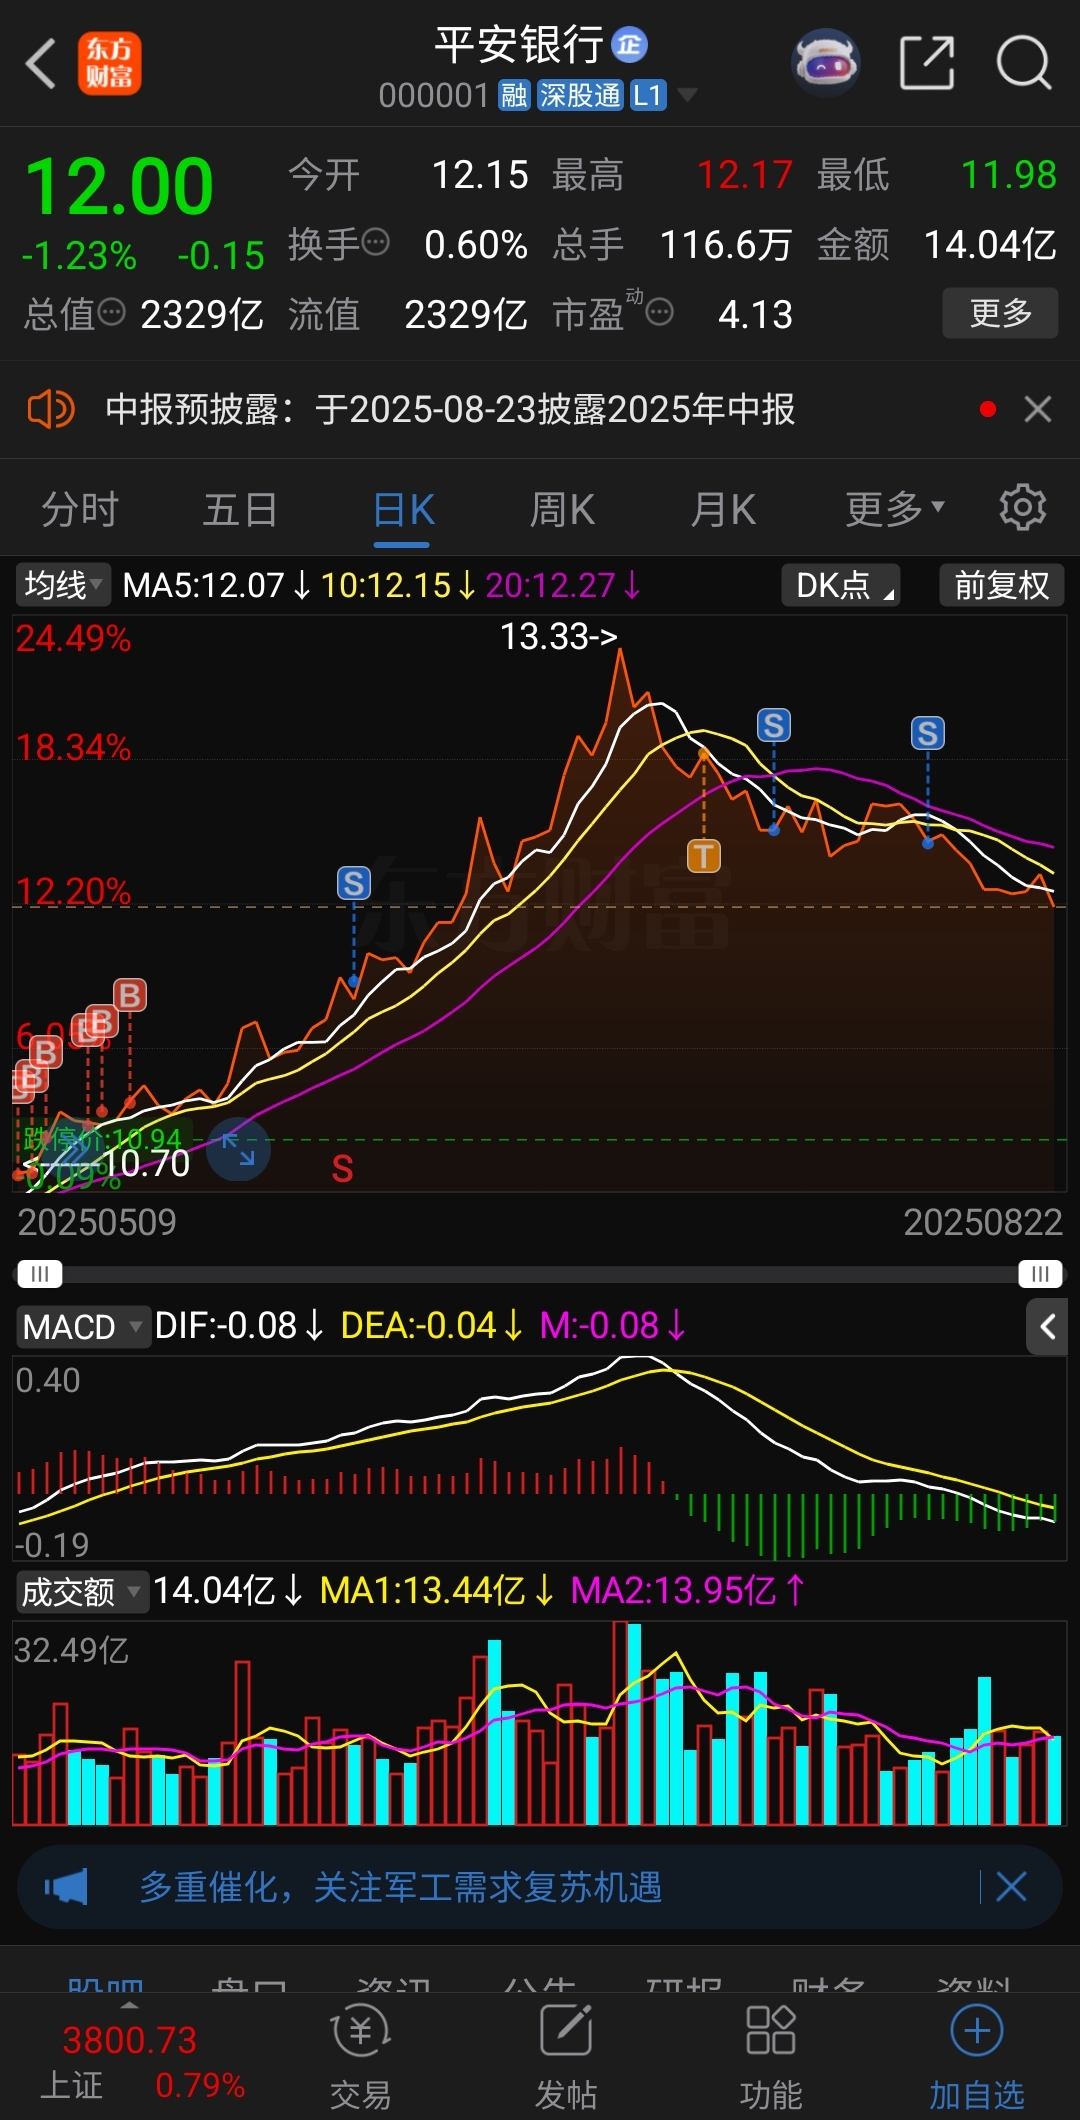This screenshot has height=2120, width=1080.
Task: Tap the topmost red B marker
Action: pyautogui.click(x=130, y=995)
